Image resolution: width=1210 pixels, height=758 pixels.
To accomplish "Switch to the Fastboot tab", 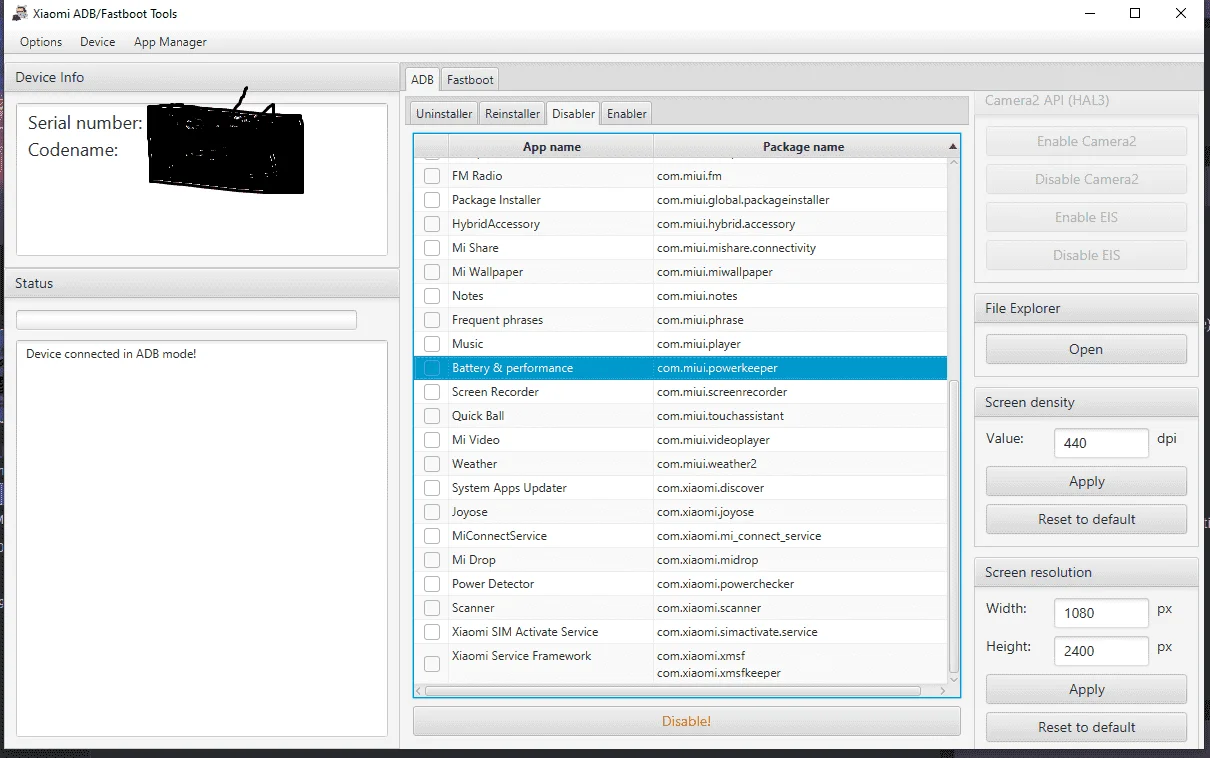I will coord(470,80).
